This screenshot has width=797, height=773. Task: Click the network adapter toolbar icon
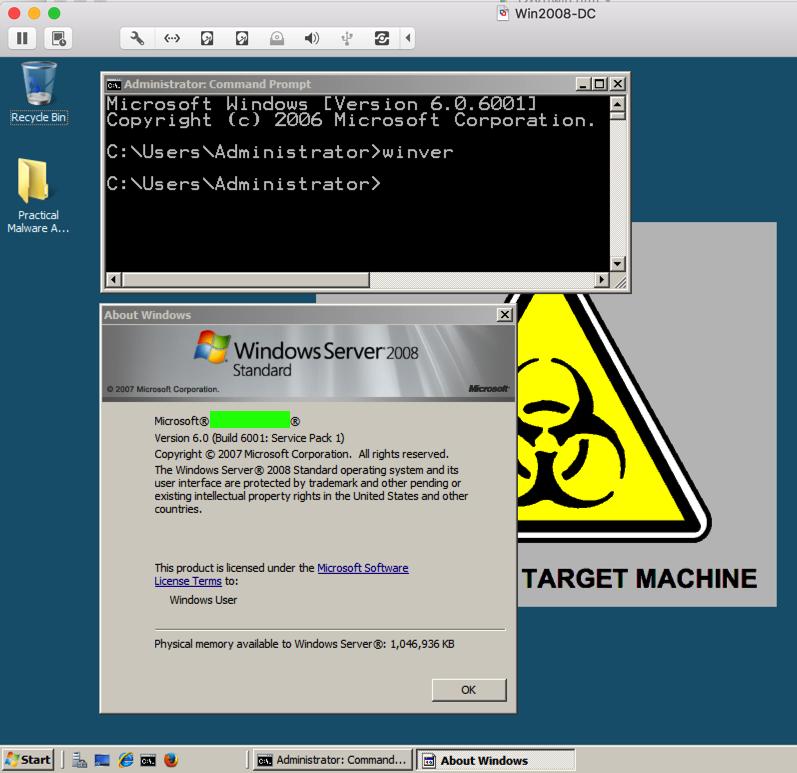pyautogui.click(x=172, y=38)
